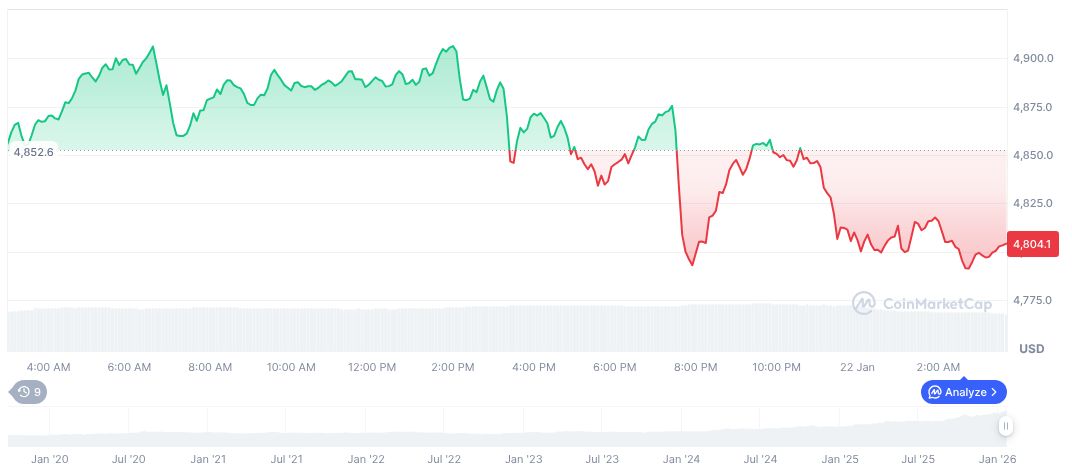Select the 12:00 PM time axis label
Screen dimensions: 1072x470
pyautogui.click(x=371, y=367)
